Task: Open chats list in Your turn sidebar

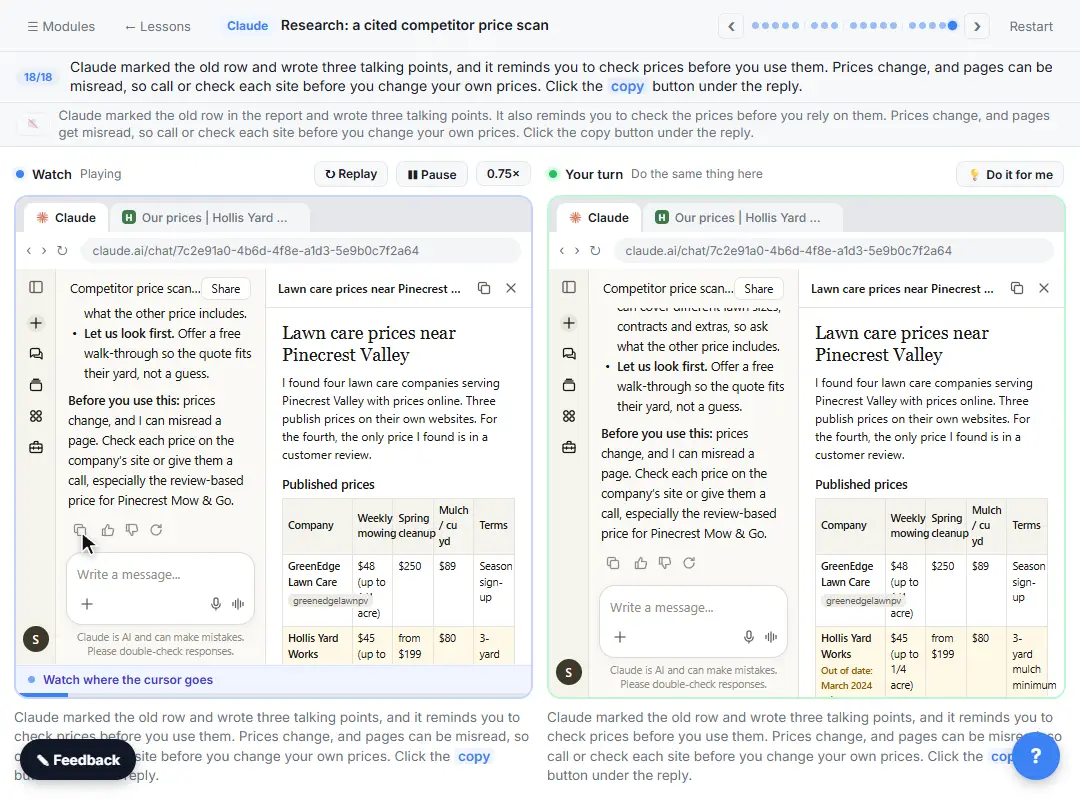Action: [x=569, y=353]
